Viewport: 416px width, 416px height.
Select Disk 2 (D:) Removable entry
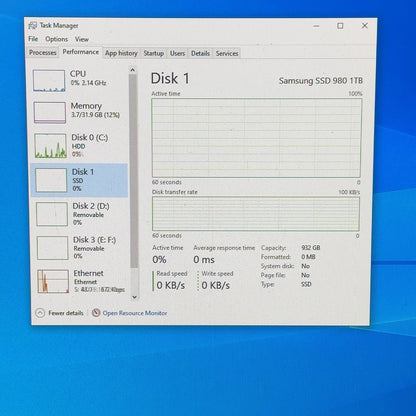coord(80,214)
